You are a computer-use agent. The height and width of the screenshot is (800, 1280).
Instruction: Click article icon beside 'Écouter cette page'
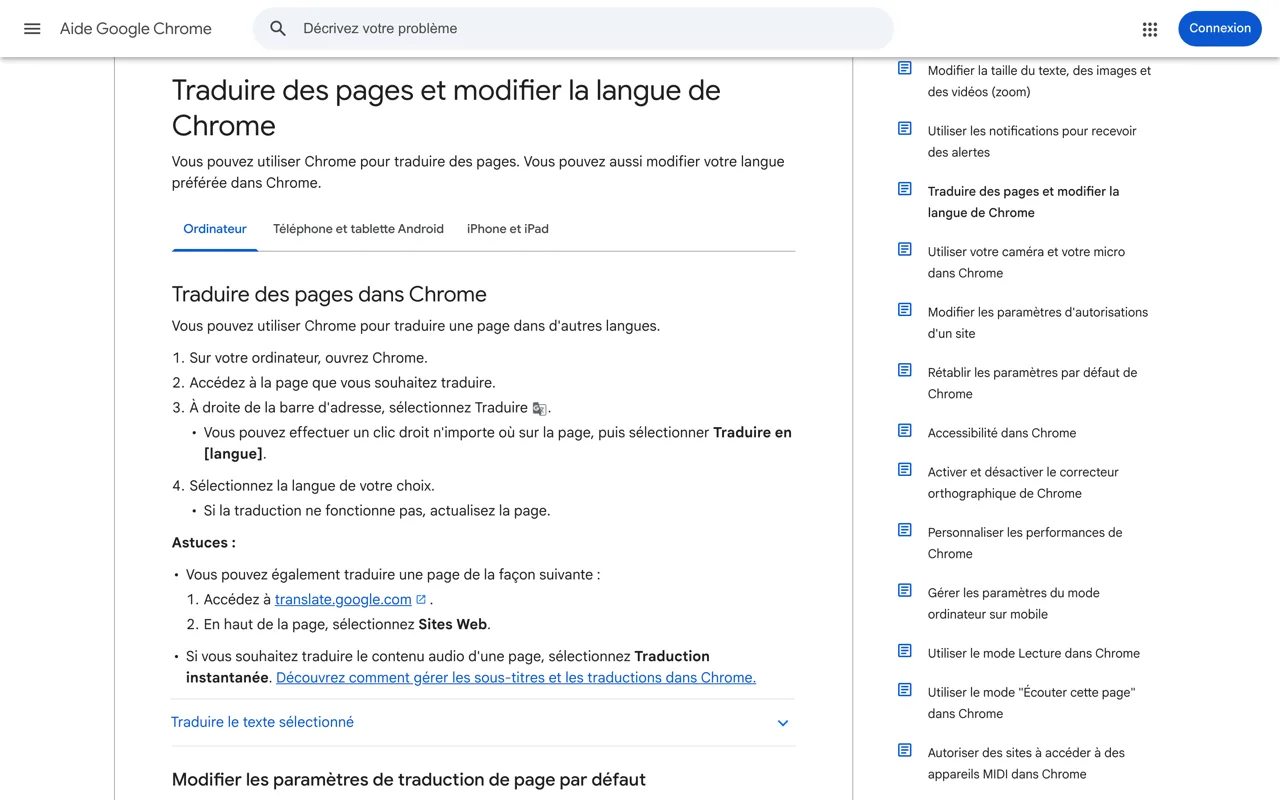pos(905,690)
